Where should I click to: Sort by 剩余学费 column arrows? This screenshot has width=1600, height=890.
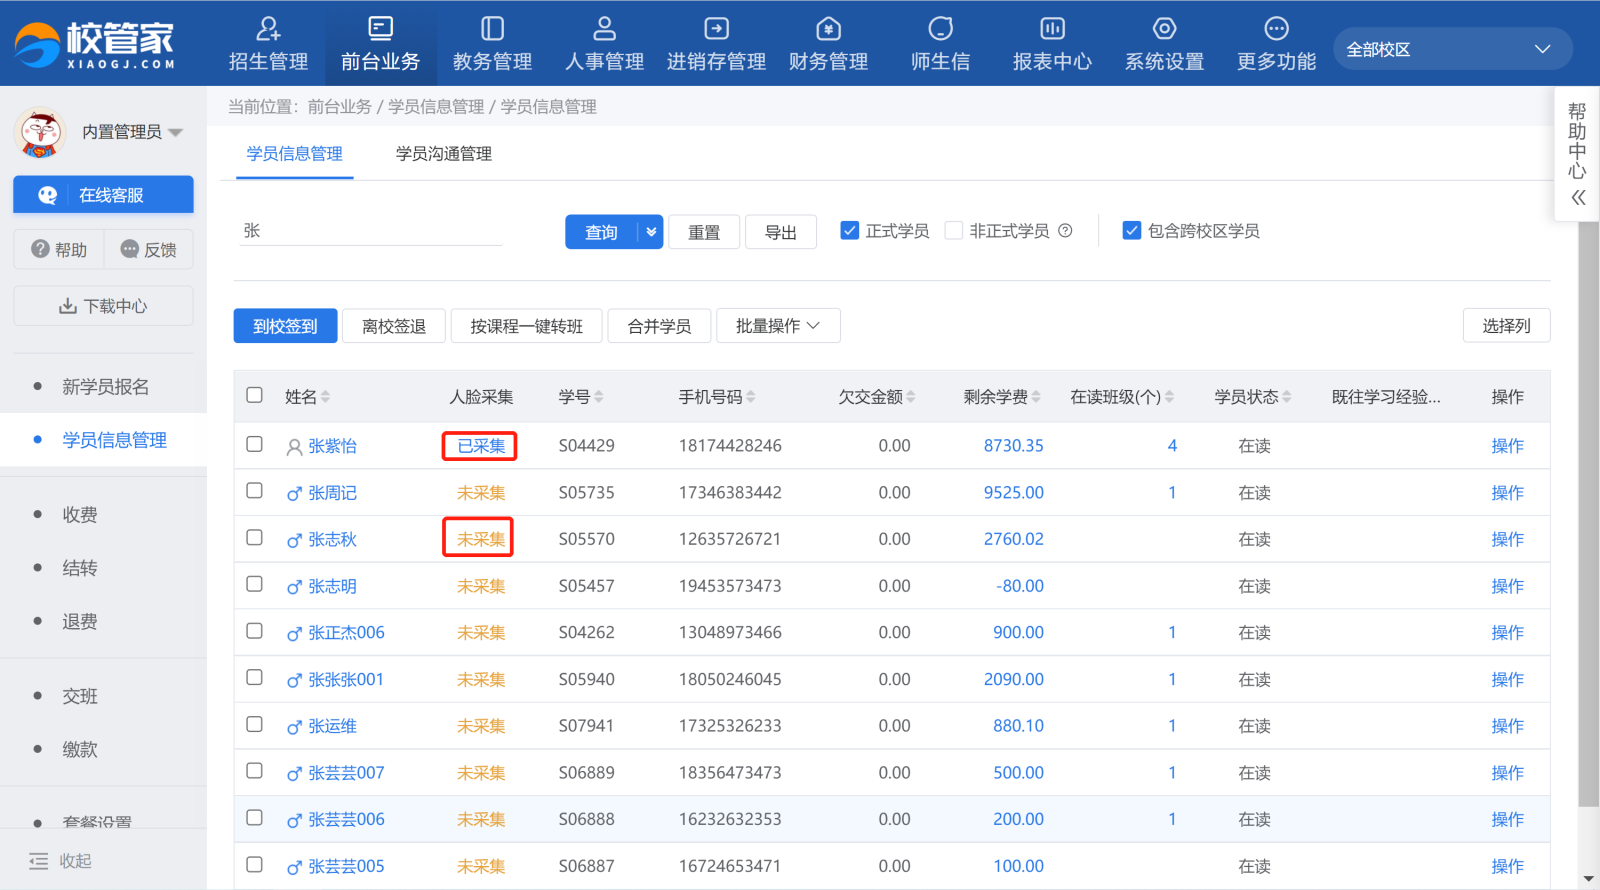(x=1036, y=397)
